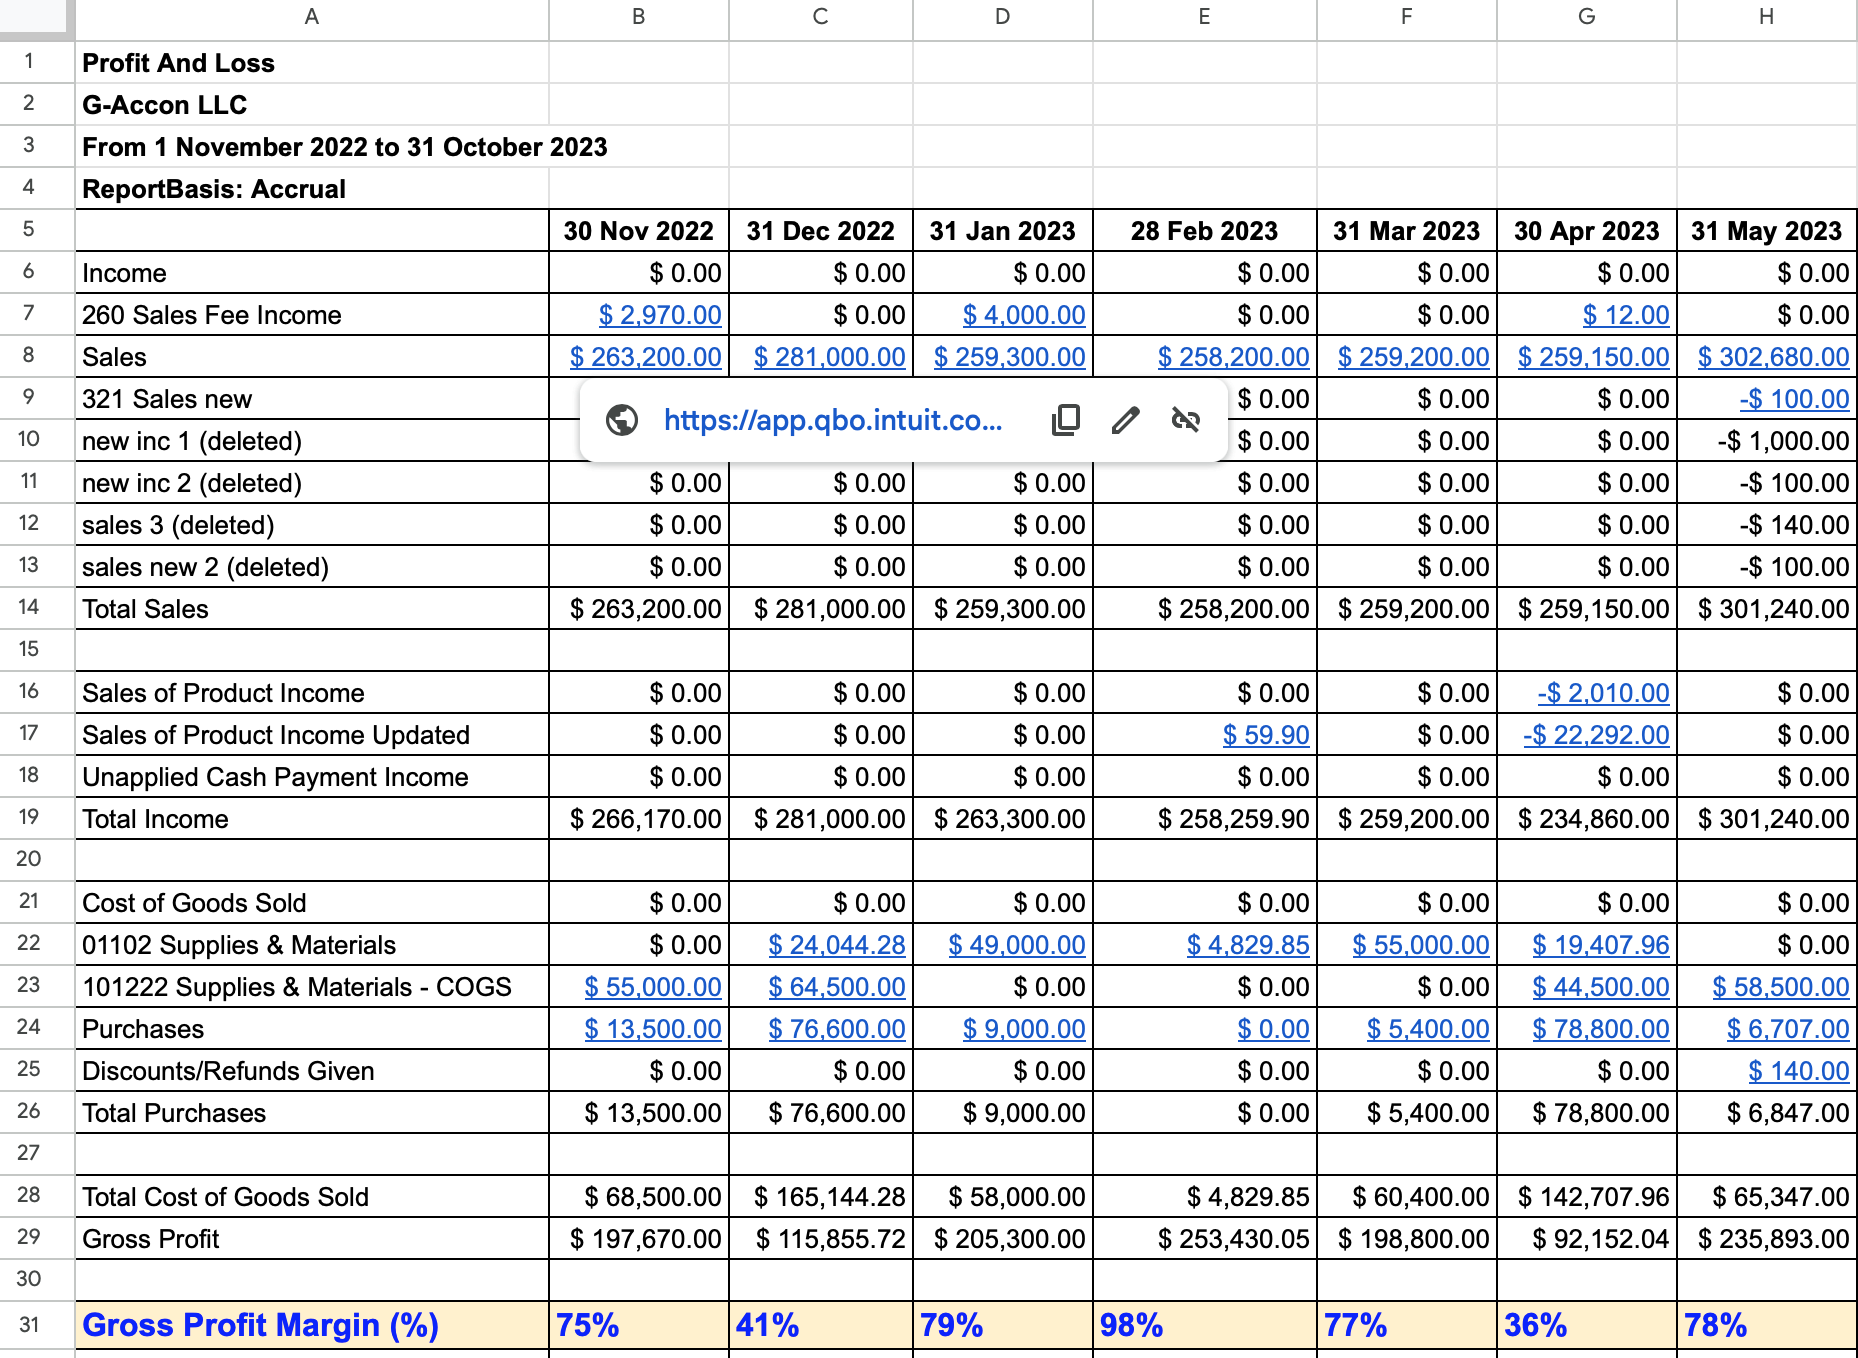The width and height of the screenshot is (1858, 1358).
Task: Select the Gross Profit Margin (%) cell
Action: pos(312,1325)
